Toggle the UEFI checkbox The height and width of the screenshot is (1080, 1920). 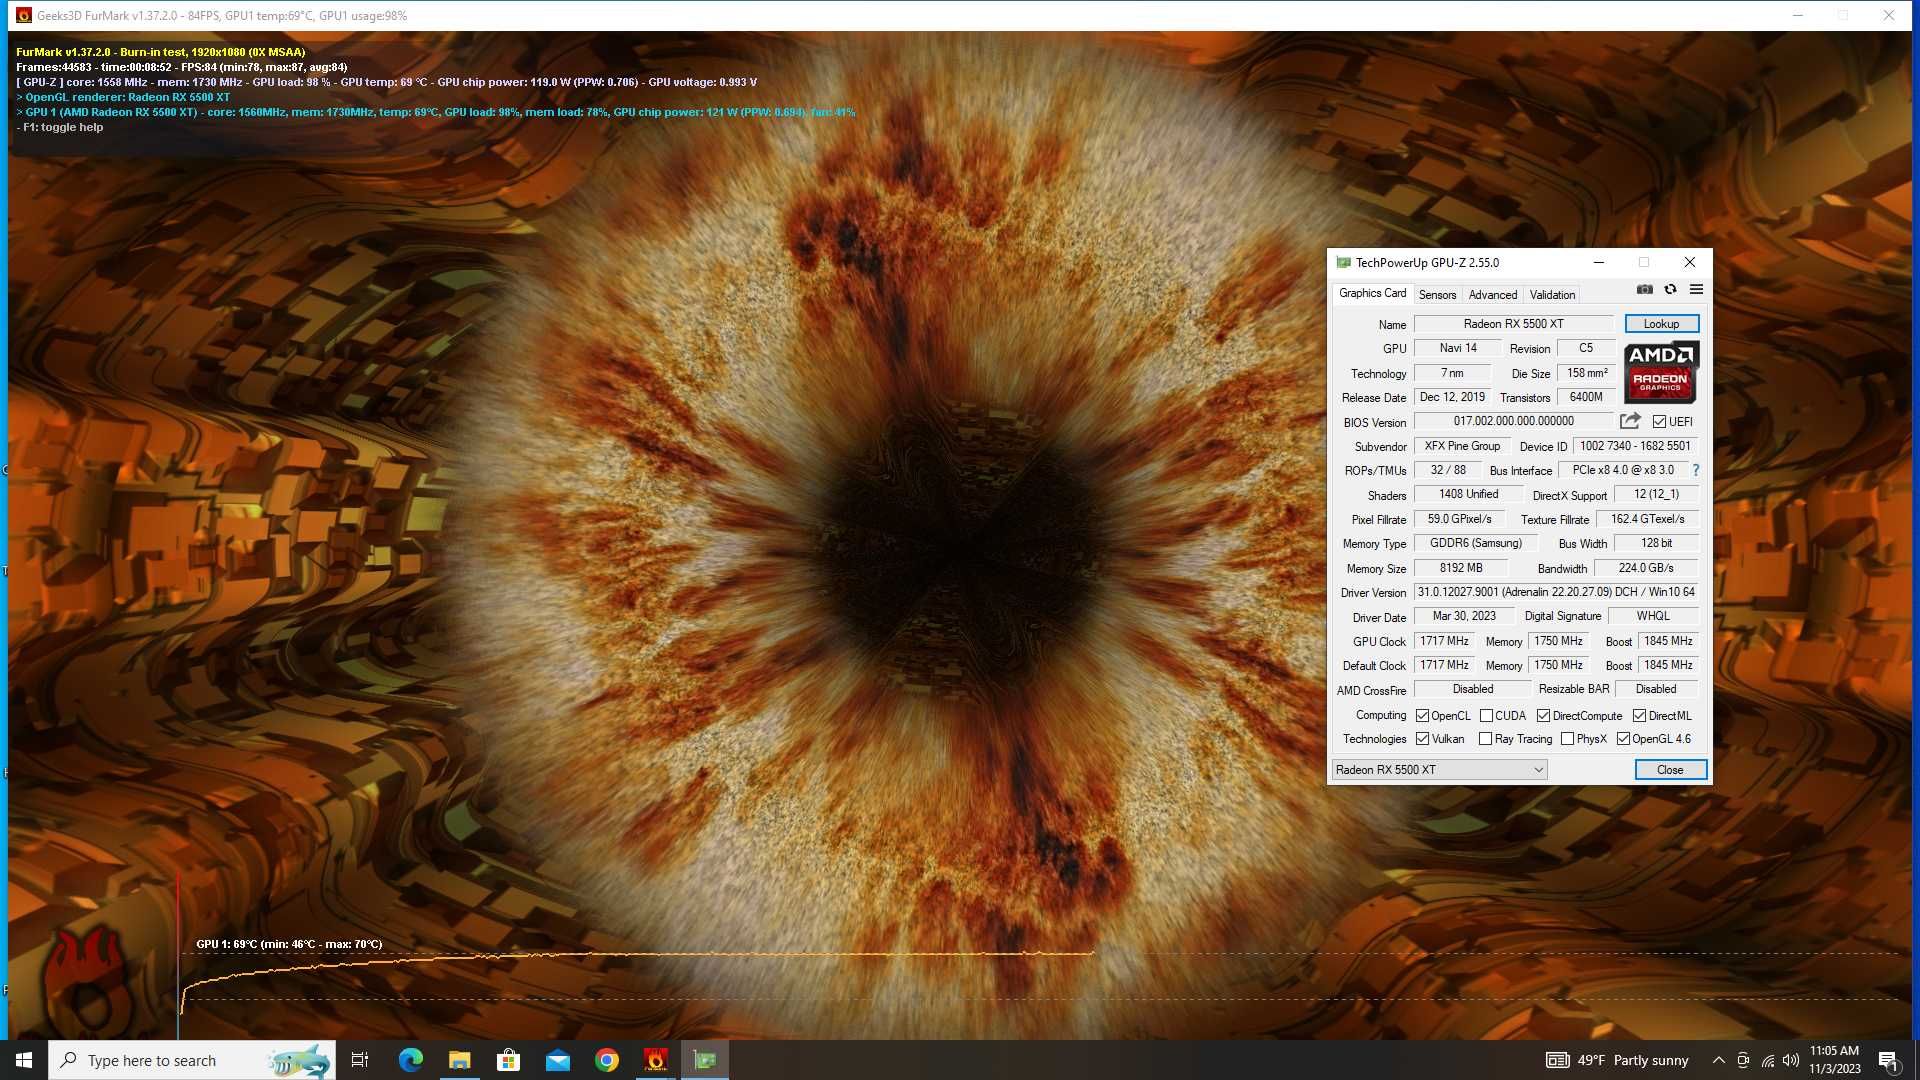(x=1659, y=422)
